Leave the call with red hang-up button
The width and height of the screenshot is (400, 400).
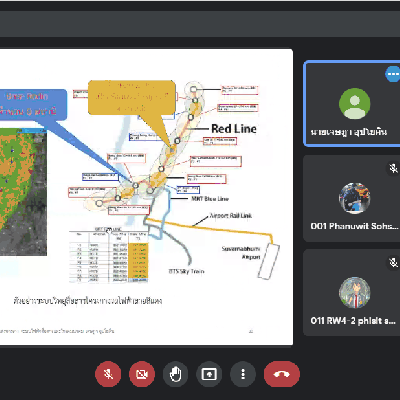click(282, 374)
